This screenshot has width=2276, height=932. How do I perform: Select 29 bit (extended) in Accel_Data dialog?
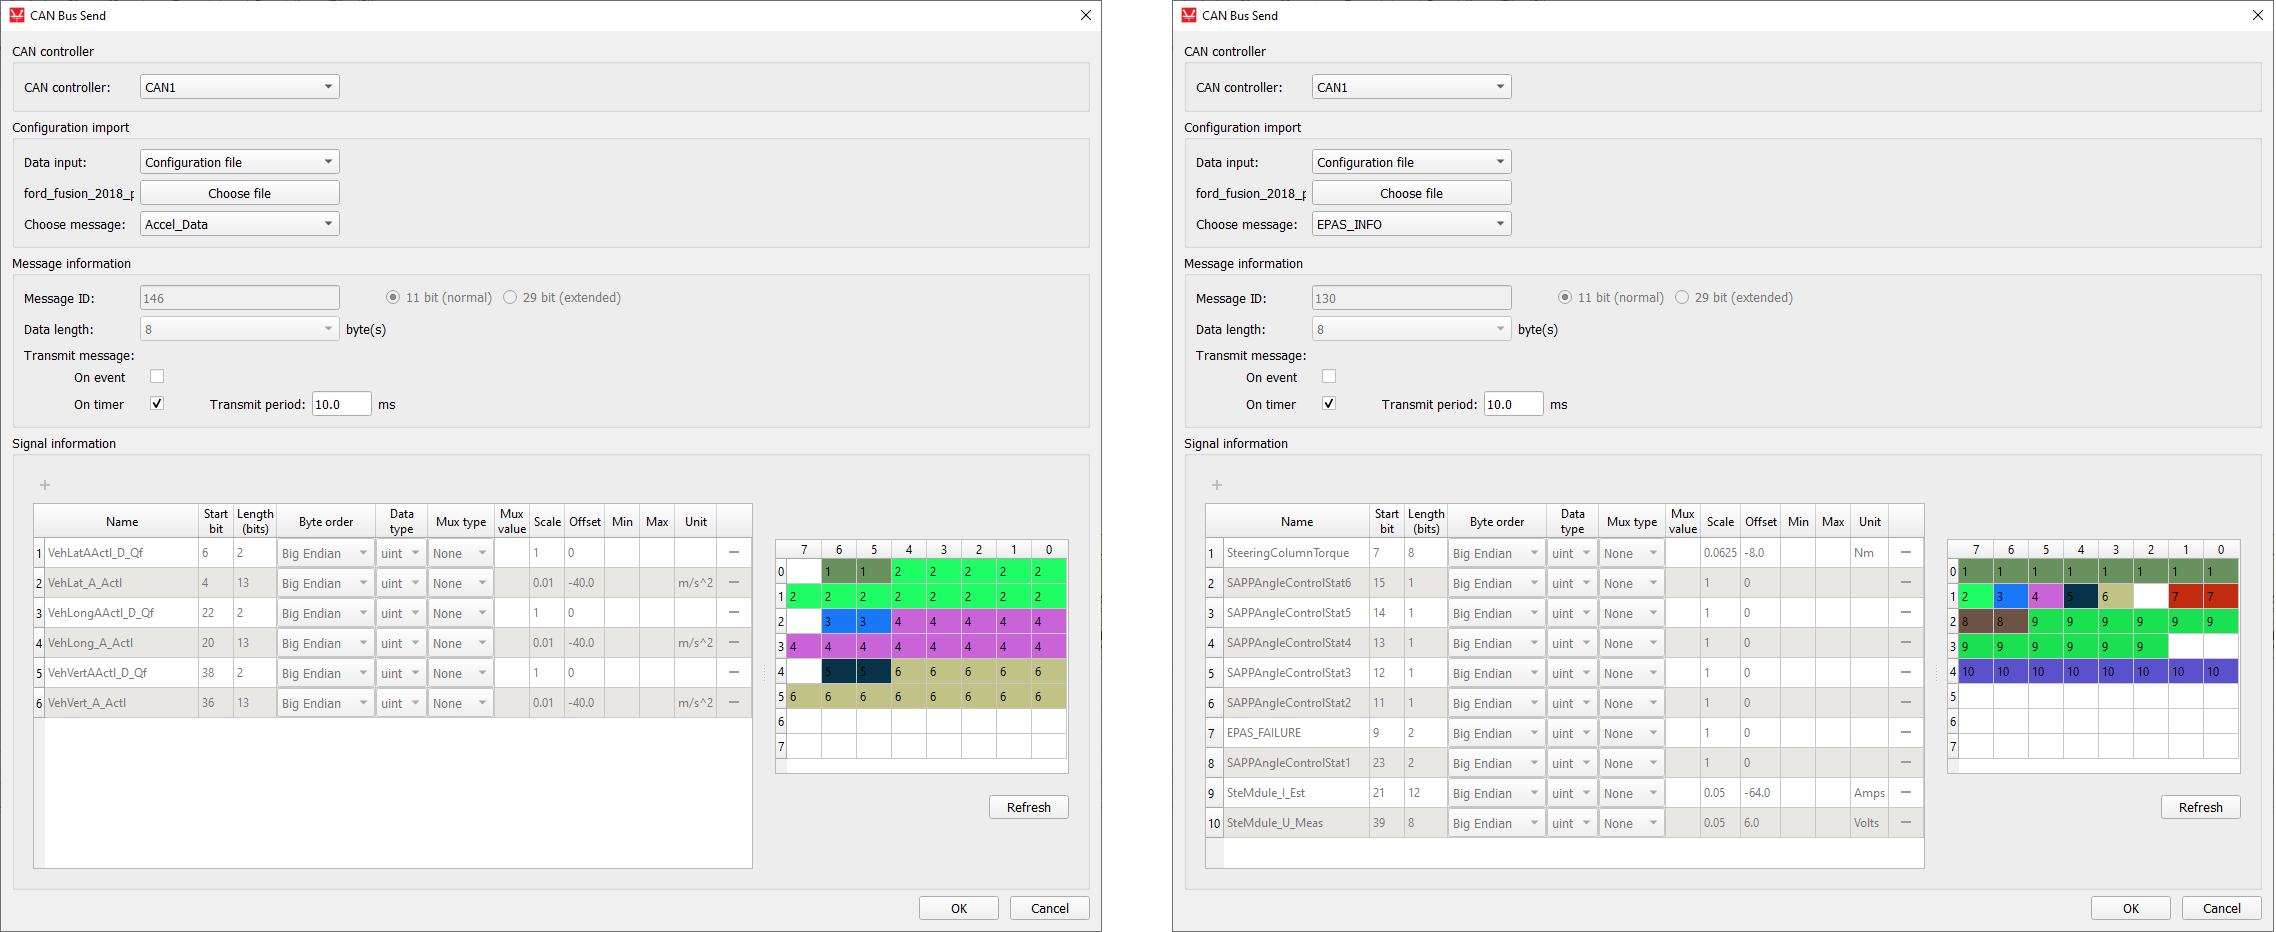click(x=511, y=298)
